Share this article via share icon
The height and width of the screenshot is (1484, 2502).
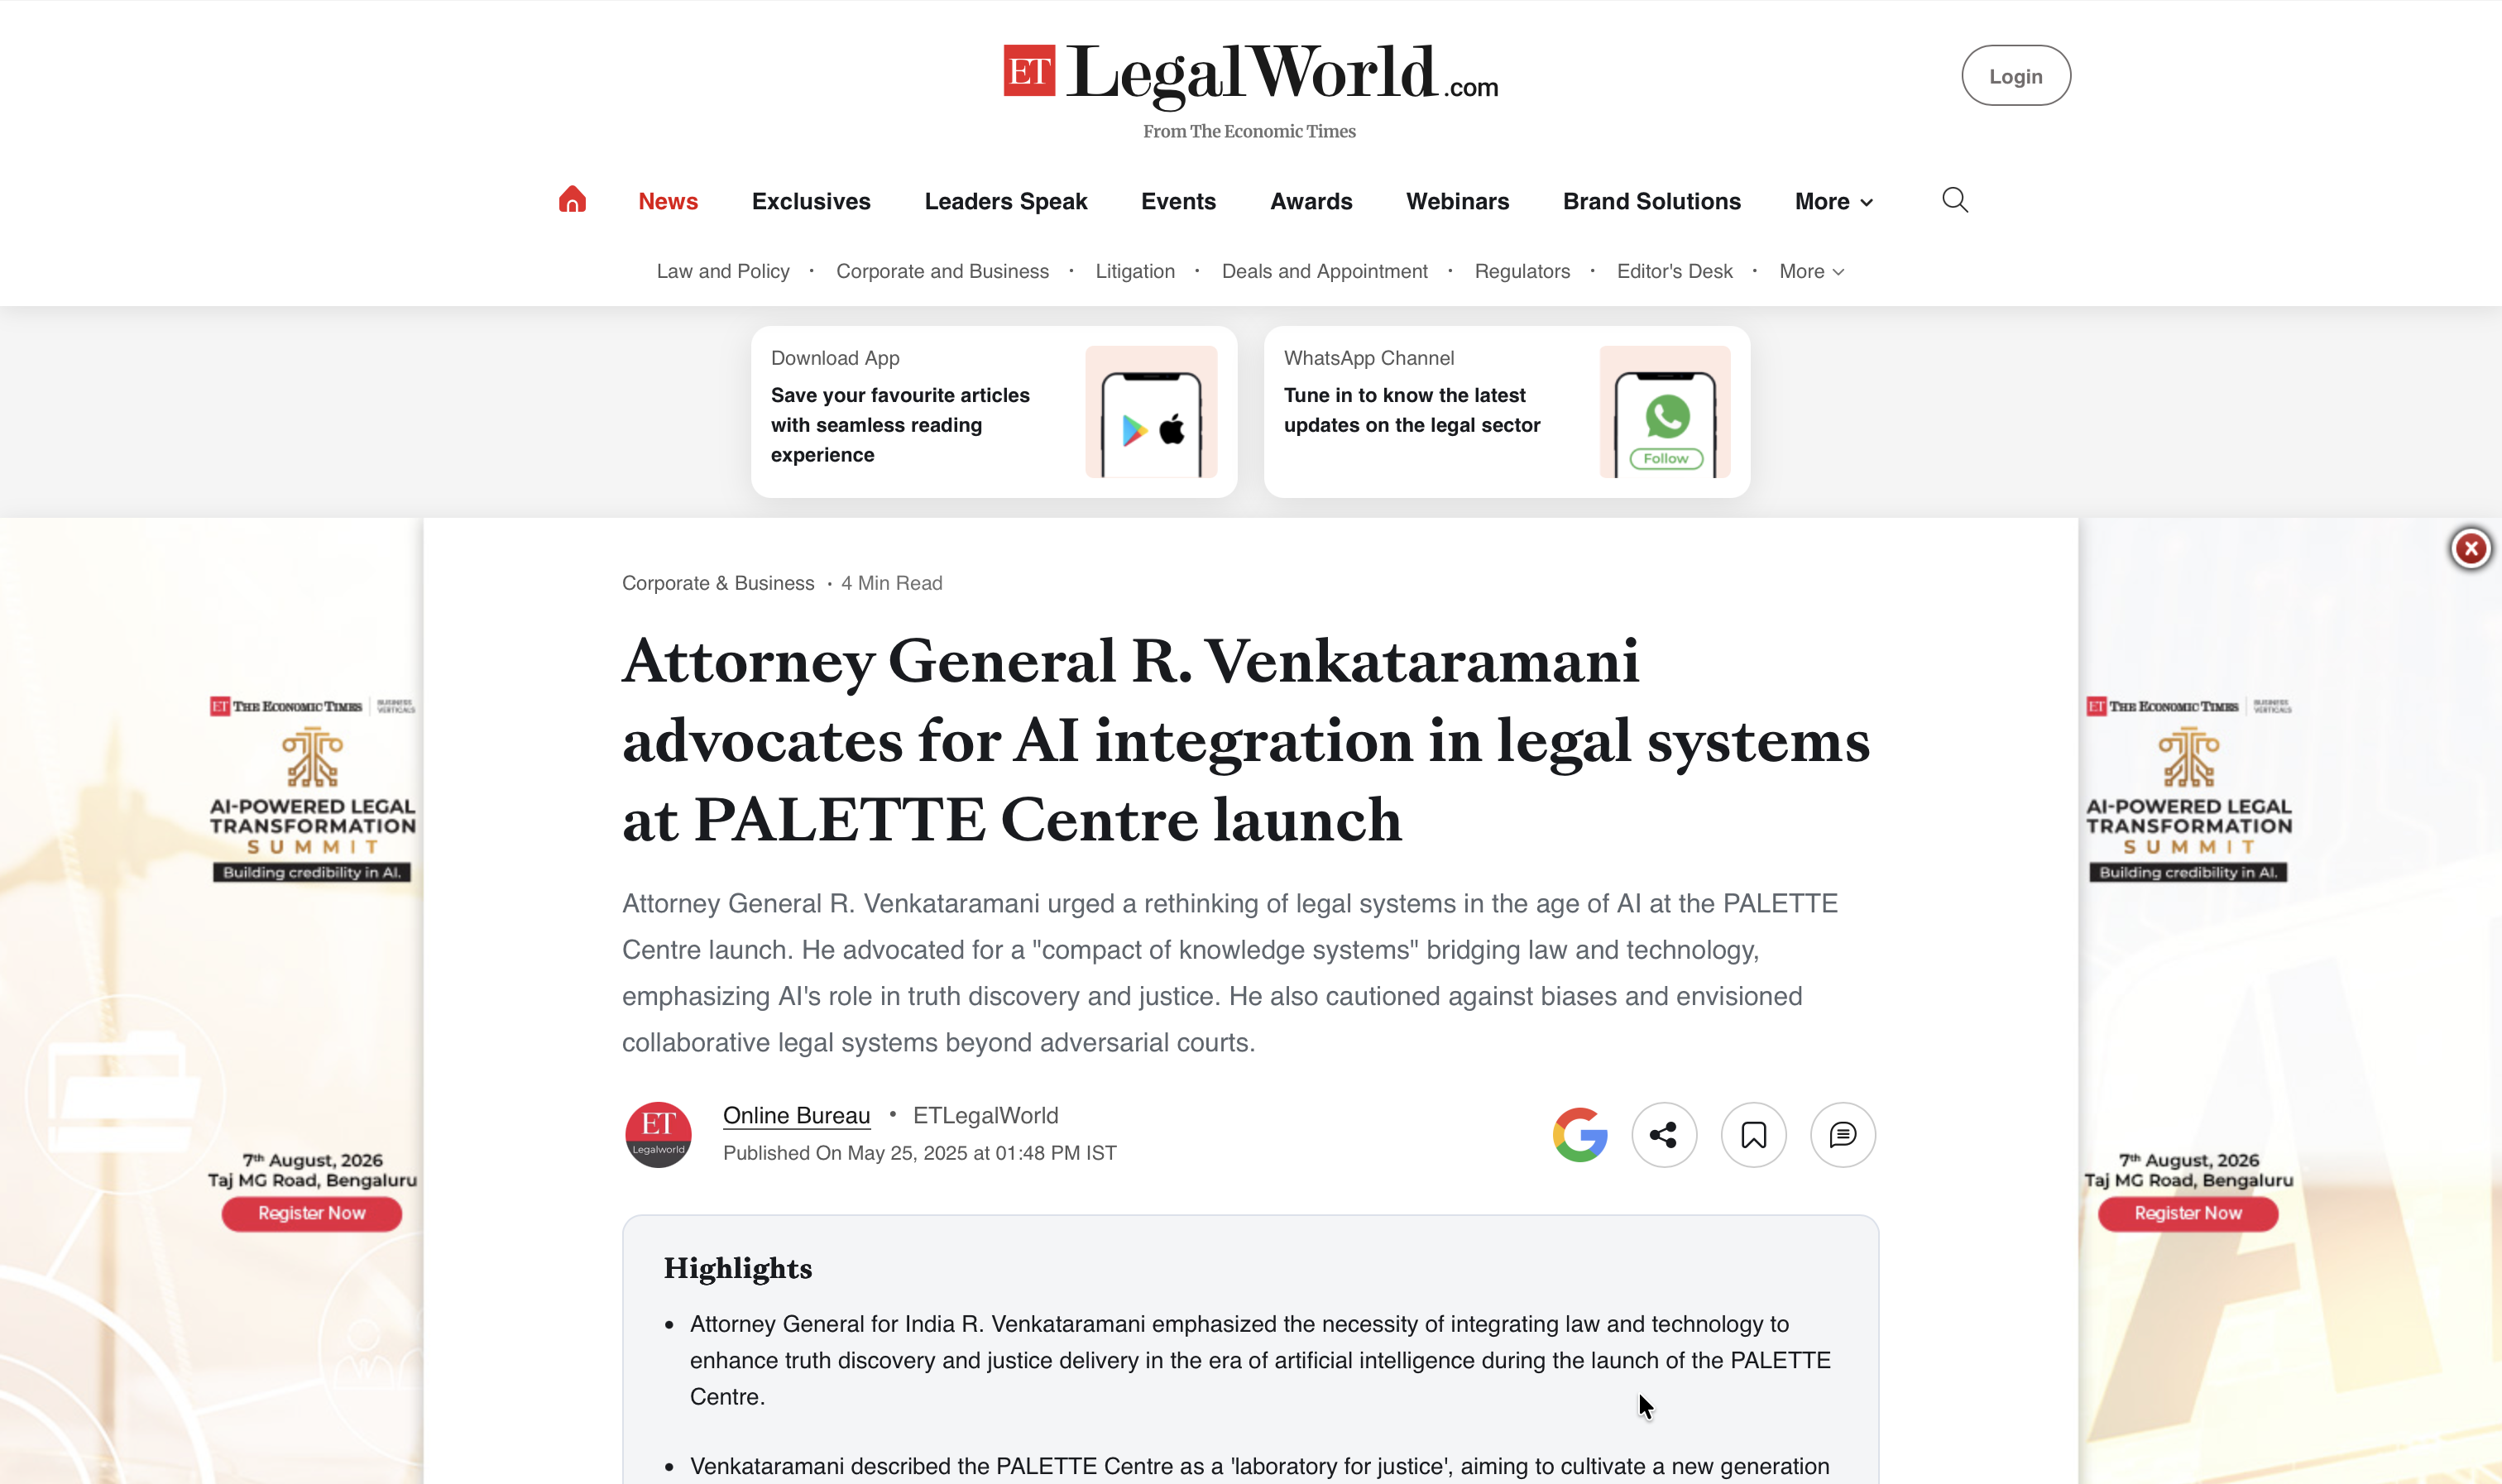pyautogui.click(x=1664, y=1134)
